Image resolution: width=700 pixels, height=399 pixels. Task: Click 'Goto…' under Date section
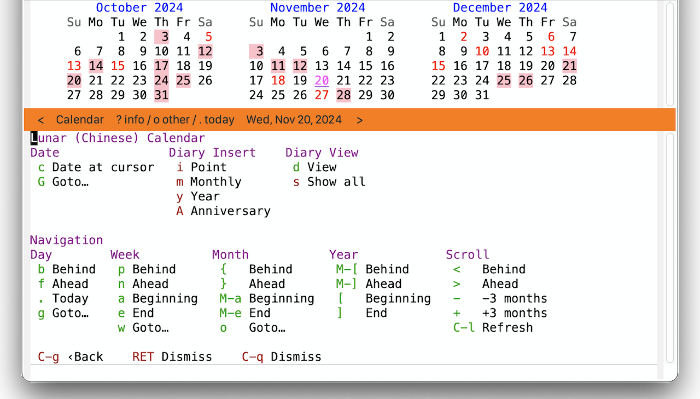tap(63, 182)
